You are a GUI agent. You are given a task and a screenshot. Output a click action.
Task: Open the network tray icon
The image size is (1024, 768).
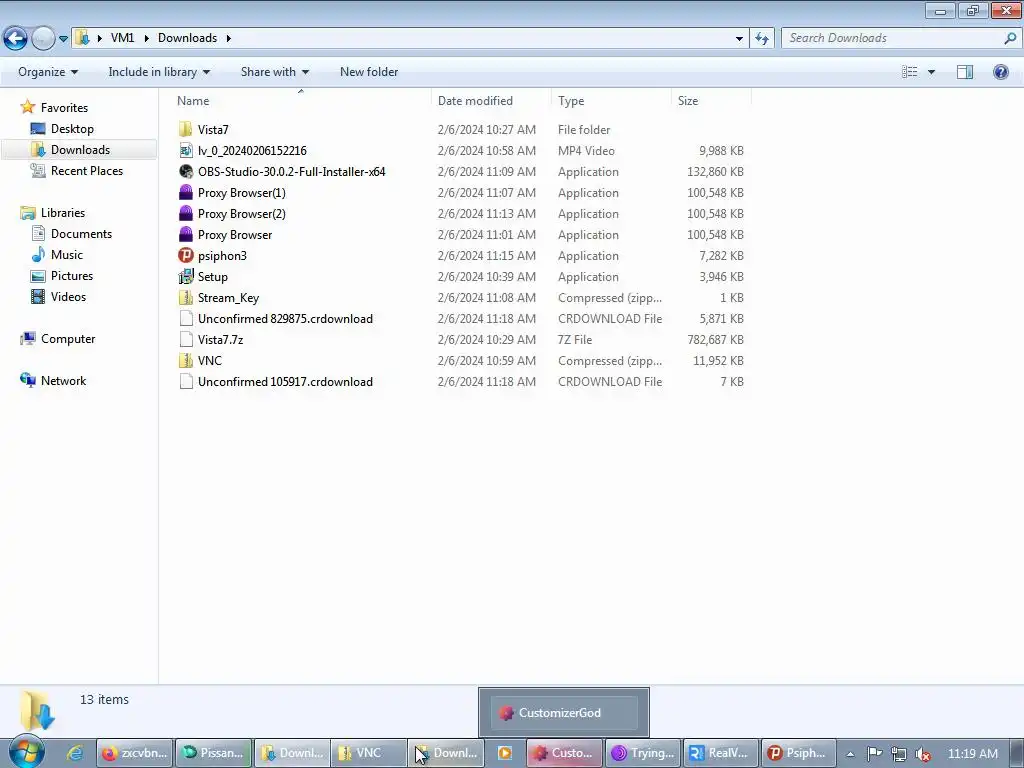pos(899,754)
